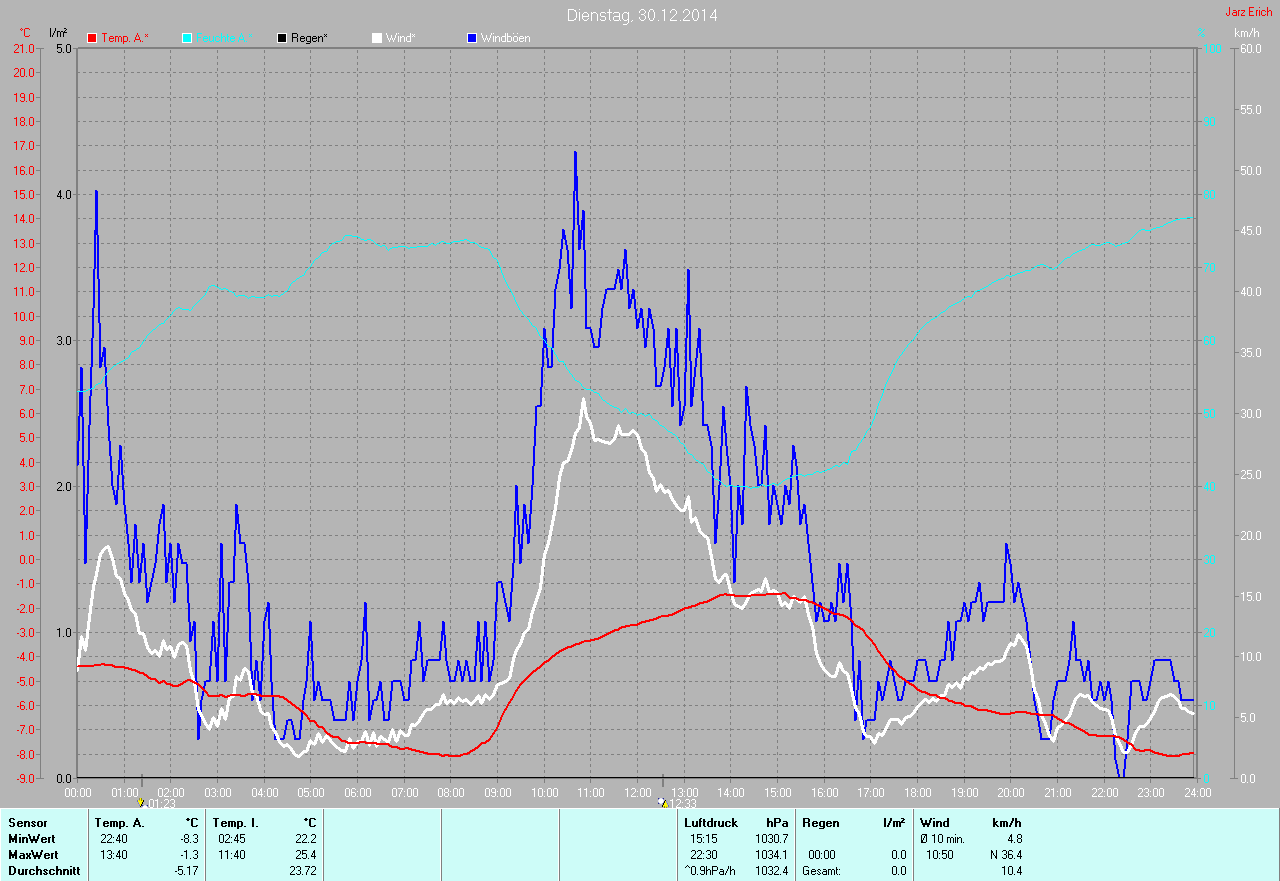Image resolution: width=1280 pixels, height=881 pixels.
Task: Click the Luftdruck column header in the table
Action: (x=711, y=823)
